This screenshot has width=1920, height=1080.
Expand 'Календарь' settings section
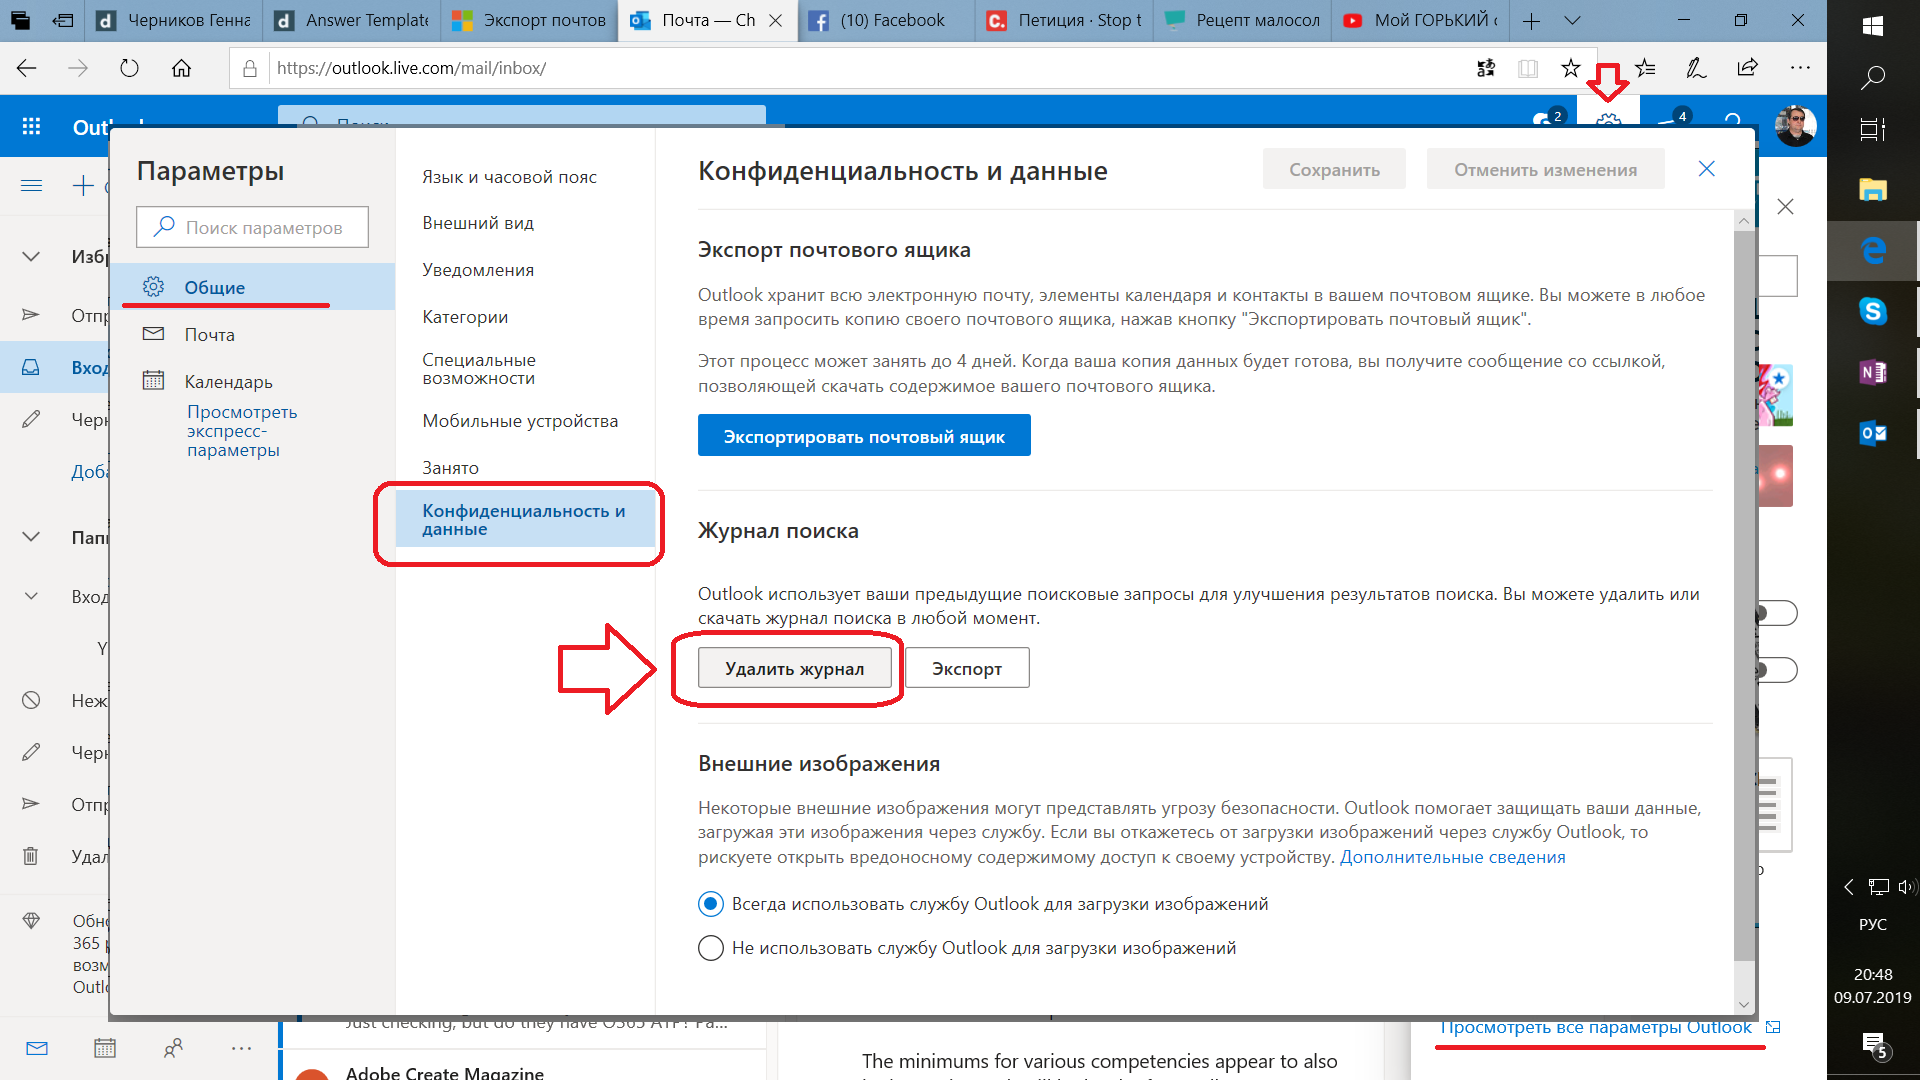point(228,380)
